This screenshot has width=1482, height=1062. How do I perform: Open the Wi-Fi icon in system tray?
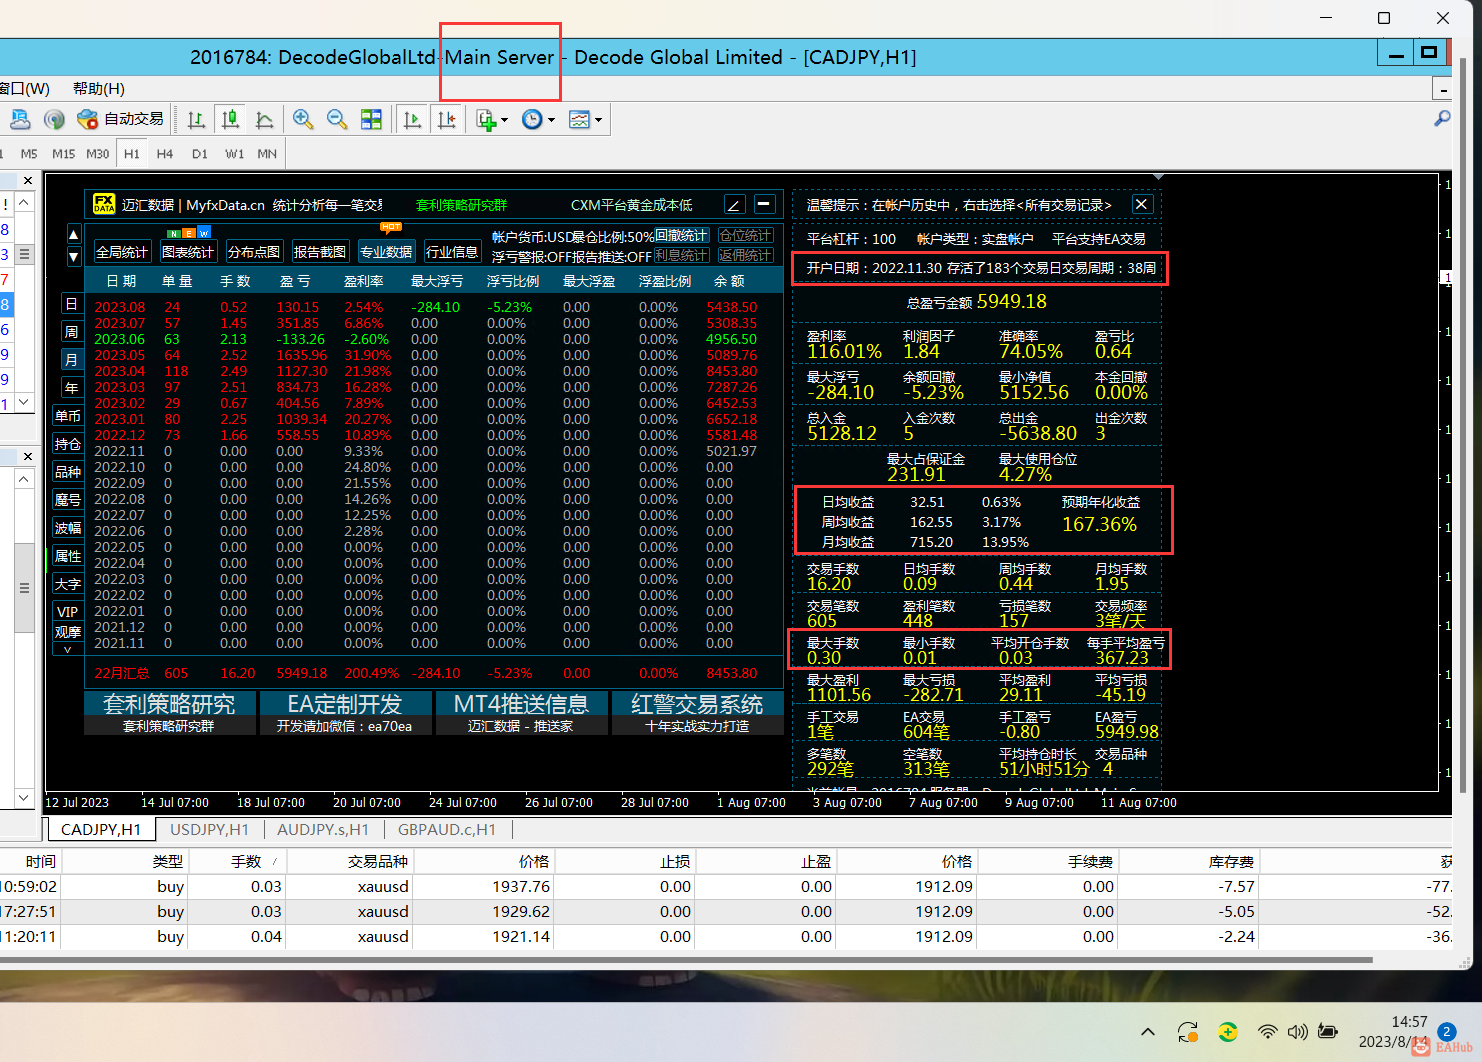point(1267,1032)
